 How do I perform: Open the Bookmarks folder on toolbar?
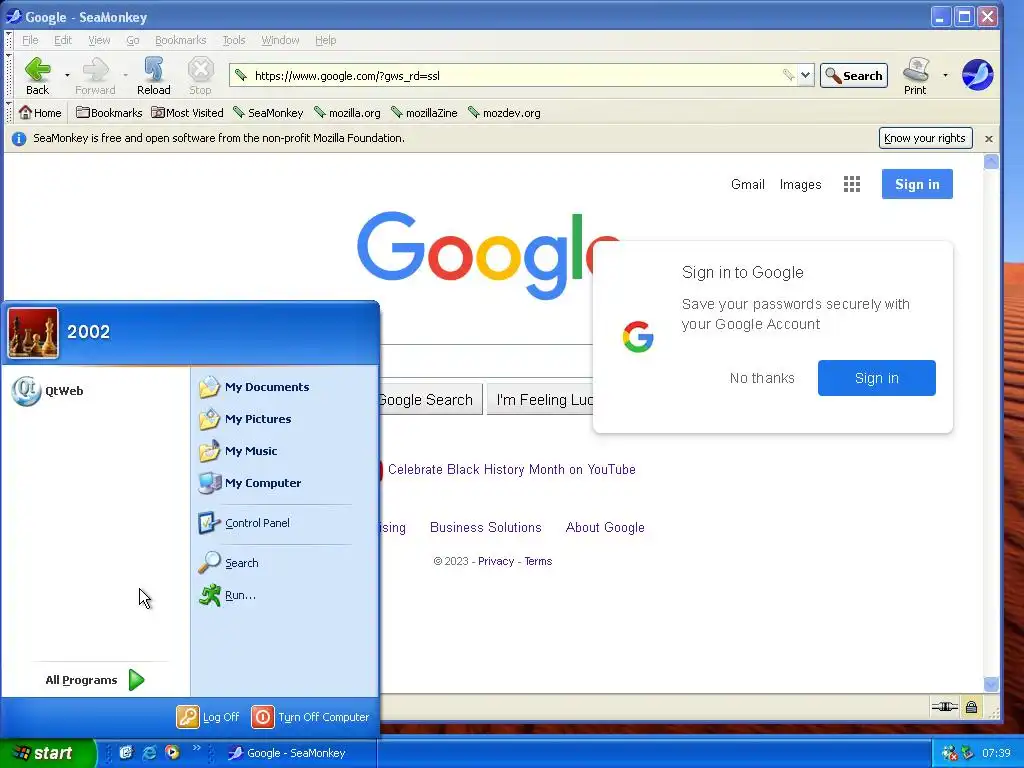click(108, 112)
